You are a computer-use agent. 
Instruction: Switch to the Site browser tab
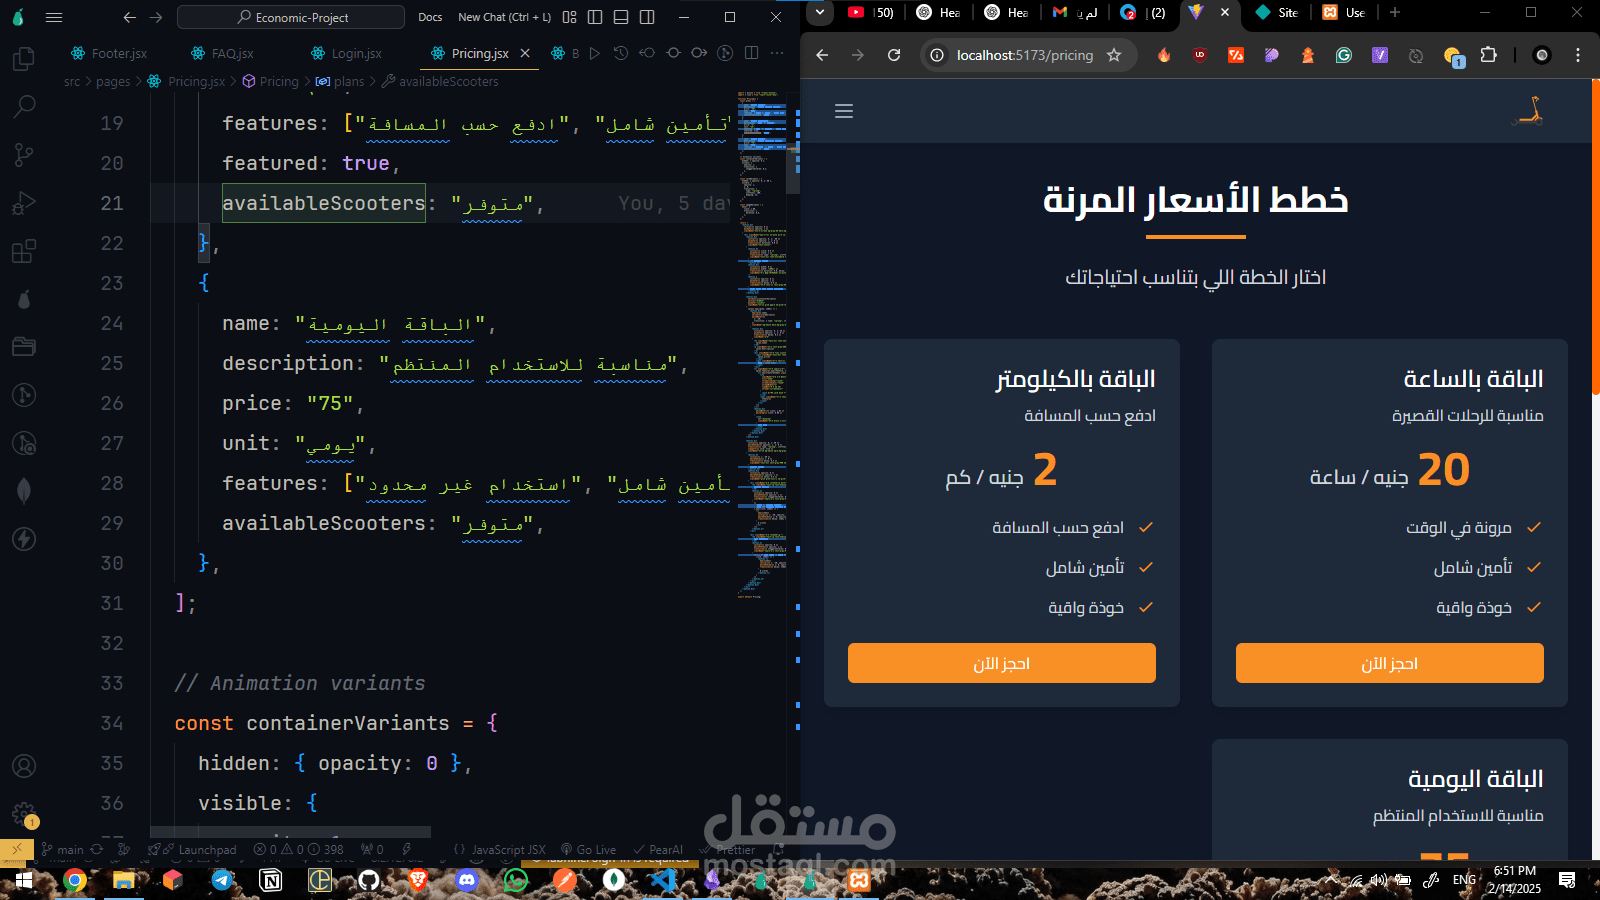[x=1277, y=13]
